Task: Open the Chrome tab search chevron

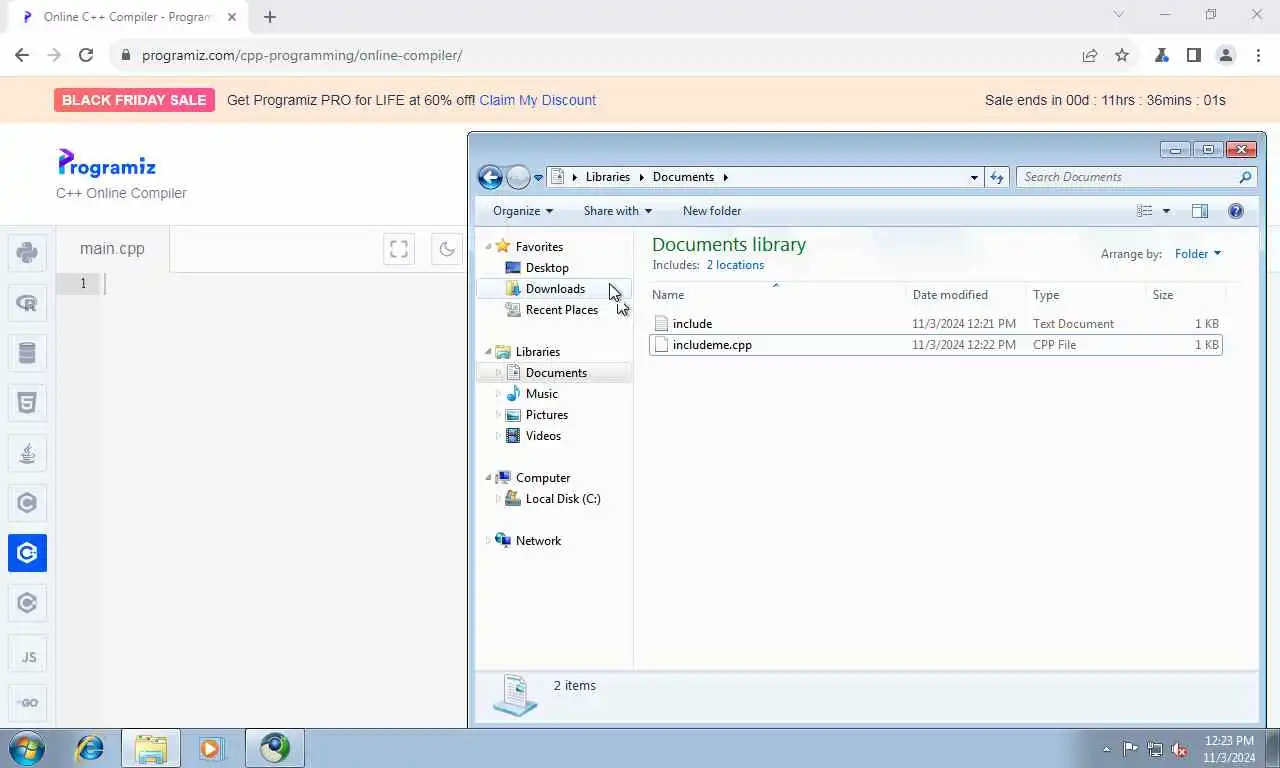Action: click(1119, 15)
